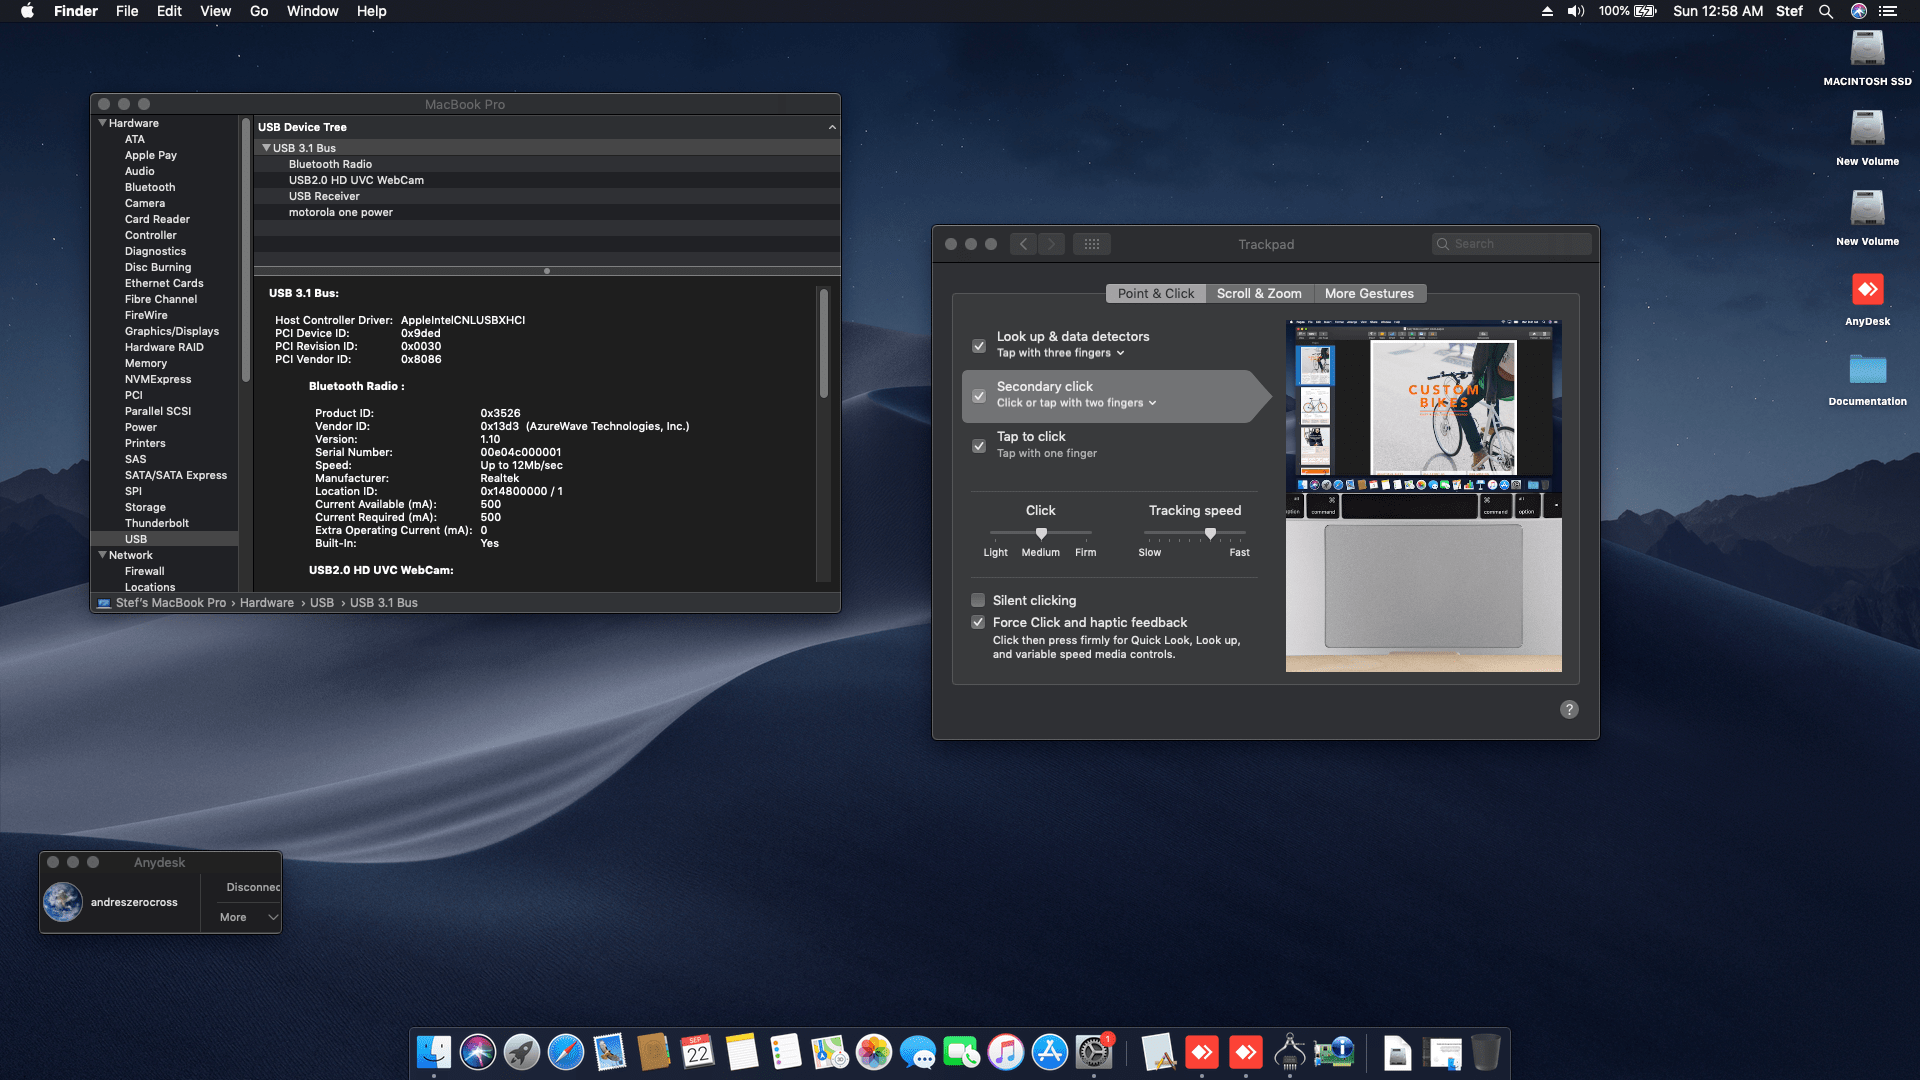Screen dimensions: 1920x1080
Task: Open Spotlight search in menu bar
Action: pyautogui.click(x=1826, y=11)
